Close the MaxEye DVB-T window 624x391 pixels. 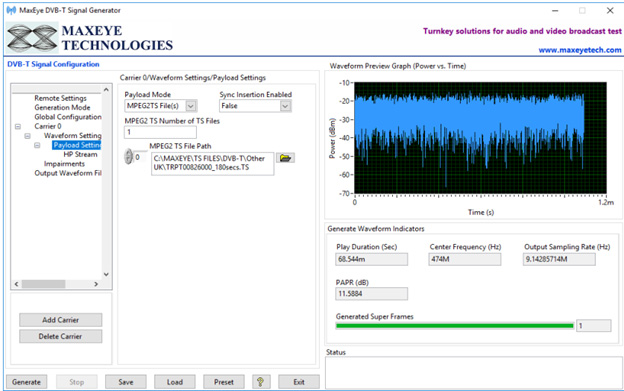click(x=610, y=11)
